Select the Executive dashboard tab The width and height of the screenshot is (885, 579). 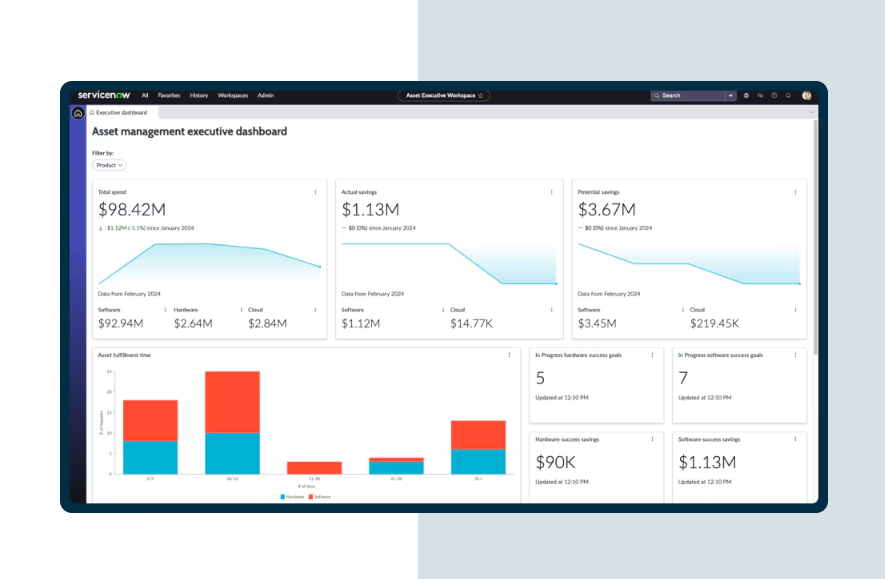click(120, 113)
